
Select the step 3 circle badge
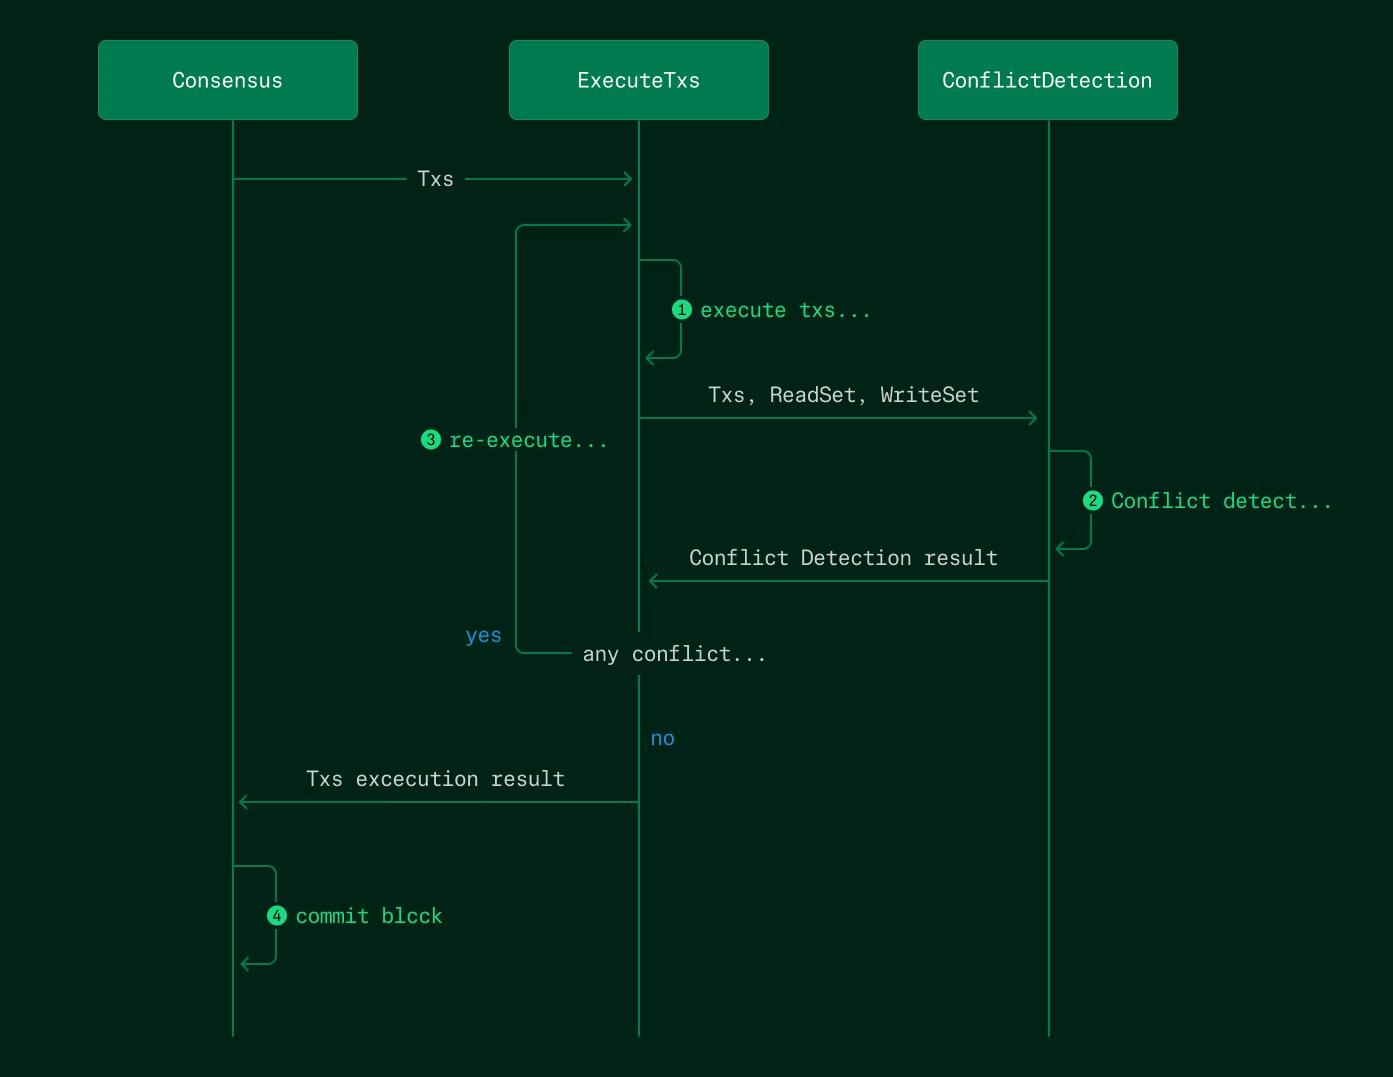pos(431,440)
